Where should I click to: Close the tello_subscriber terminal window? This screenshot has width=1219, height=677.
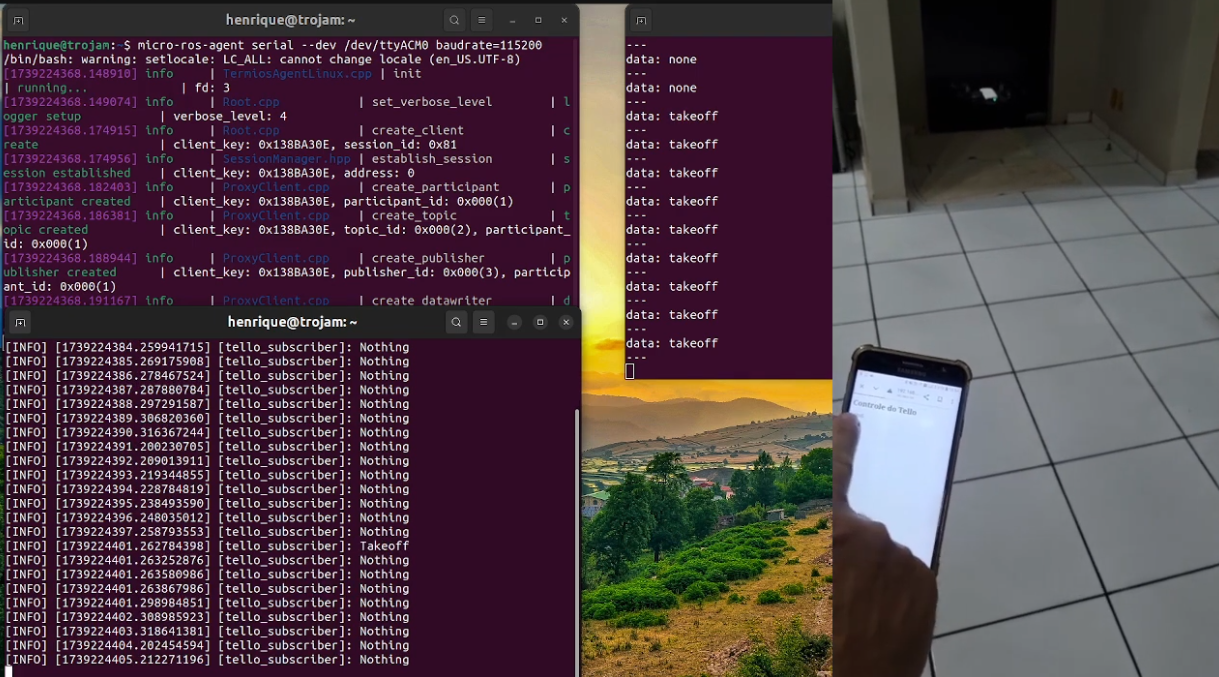pyautogui.click(x=566, y=322)
